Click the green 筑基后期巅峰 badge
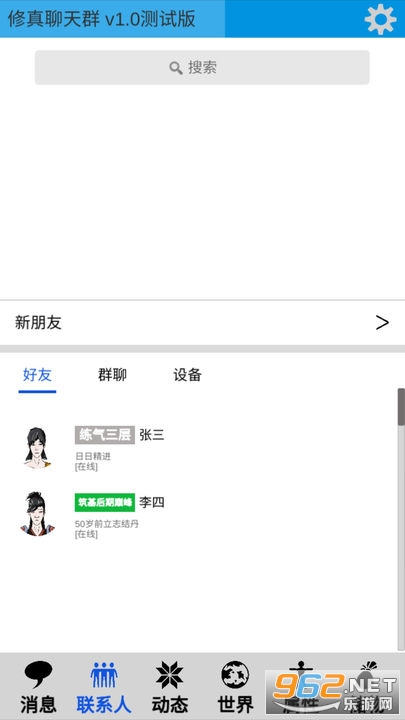Screen dimensions: 405x720 [x=105, y=502]
